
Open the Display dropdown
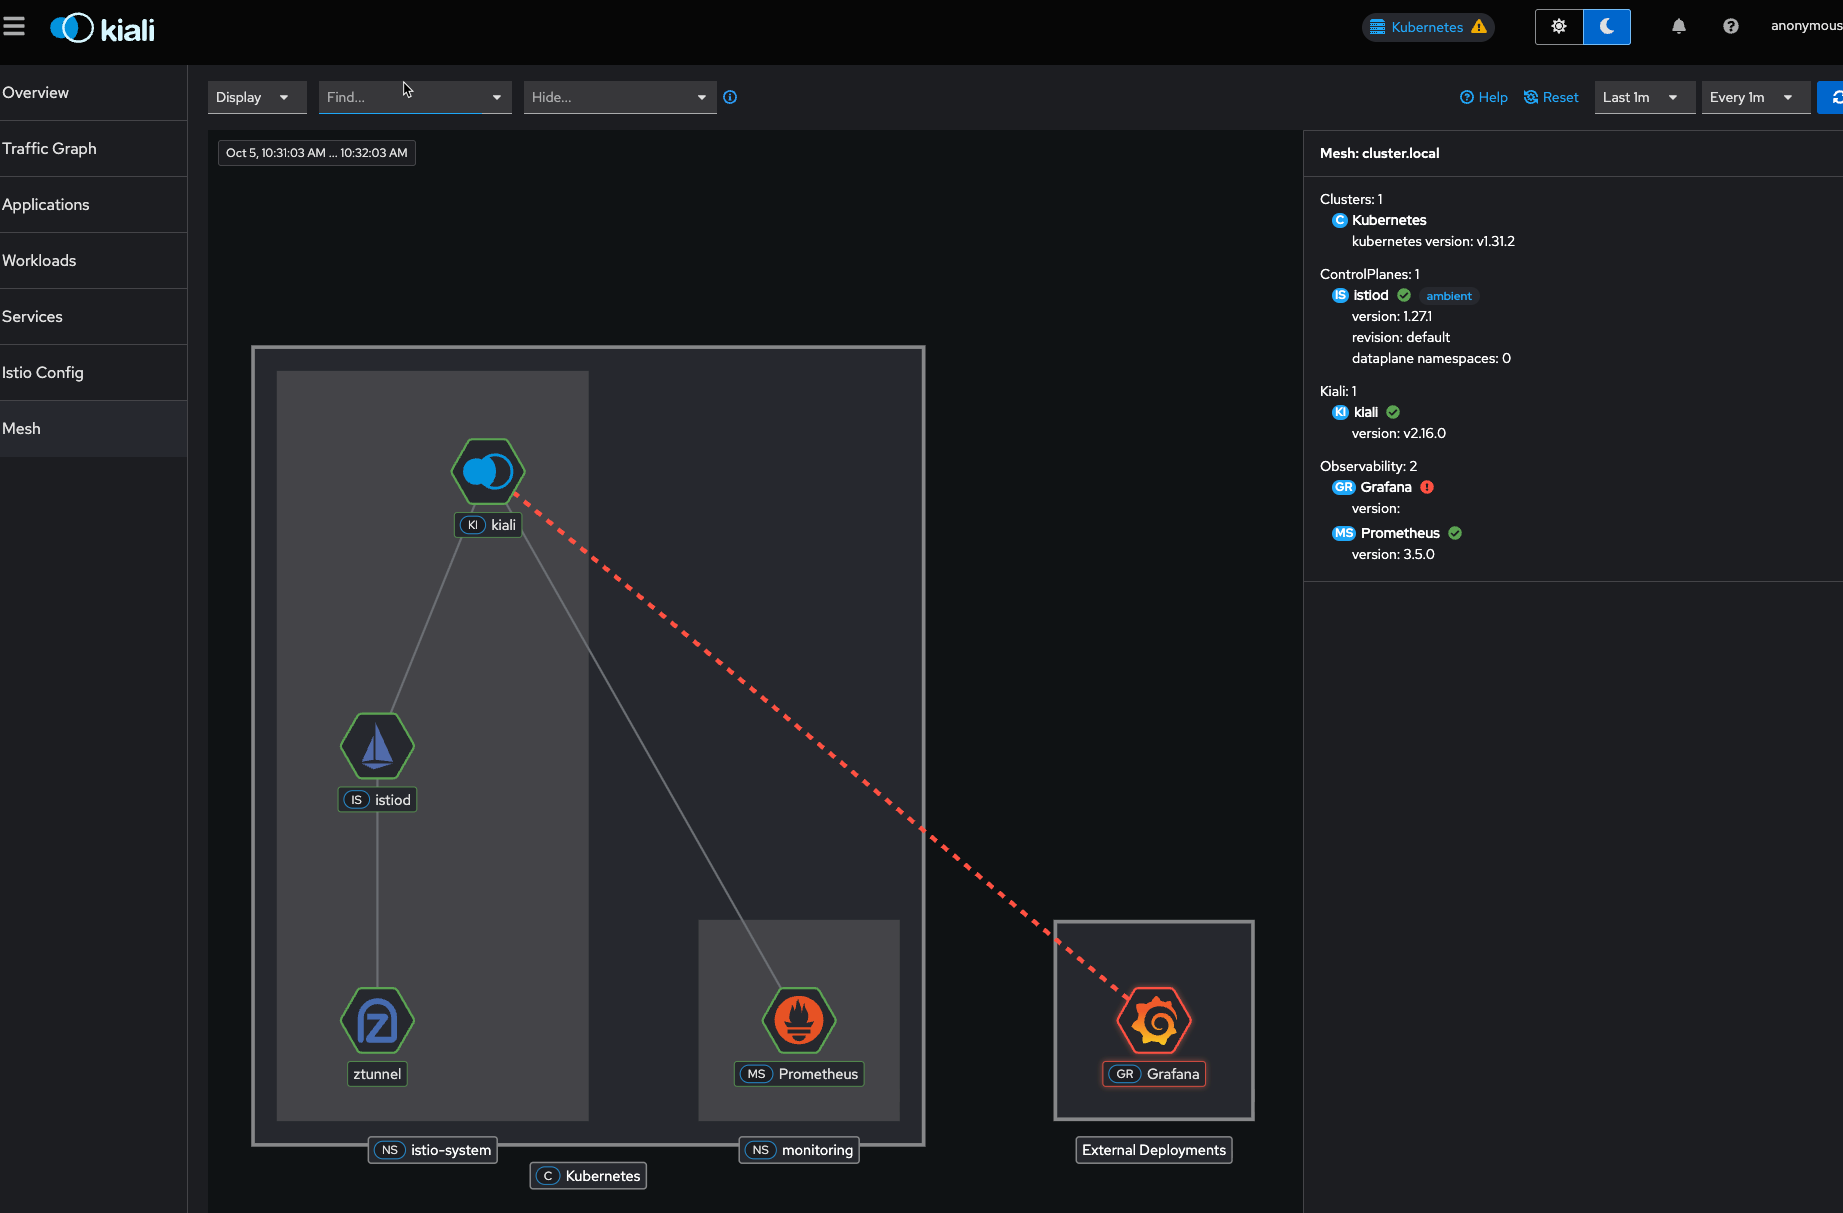tap(257, 97)
